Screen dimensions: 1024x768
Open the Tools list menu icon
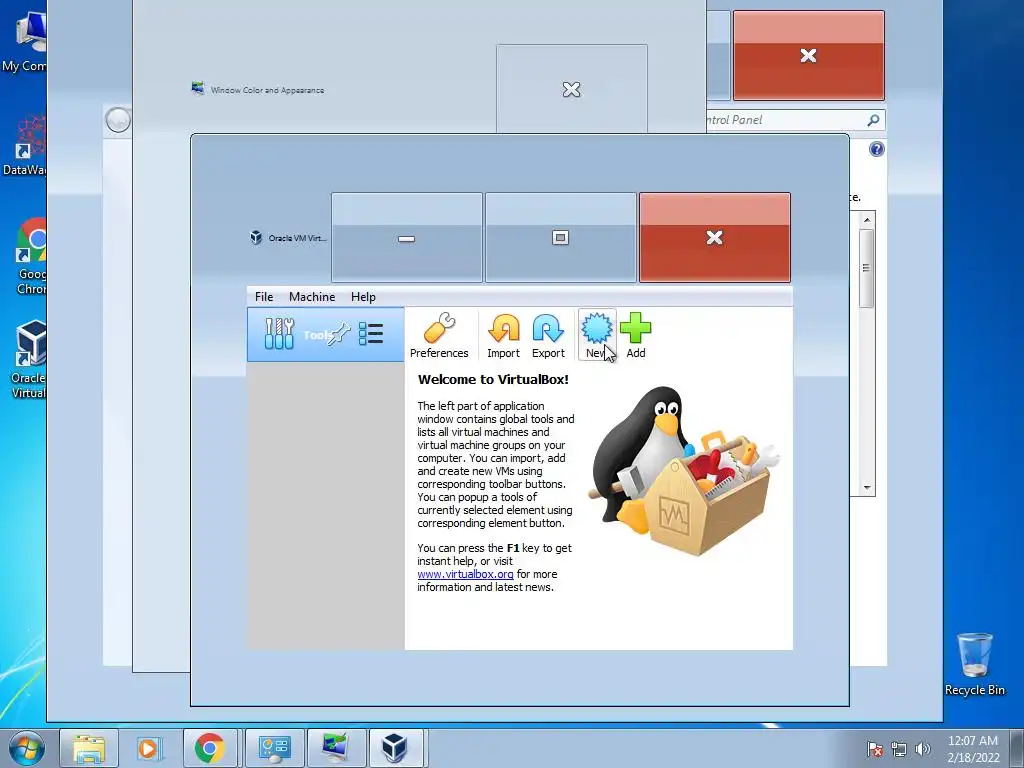[x=371, y=334]
